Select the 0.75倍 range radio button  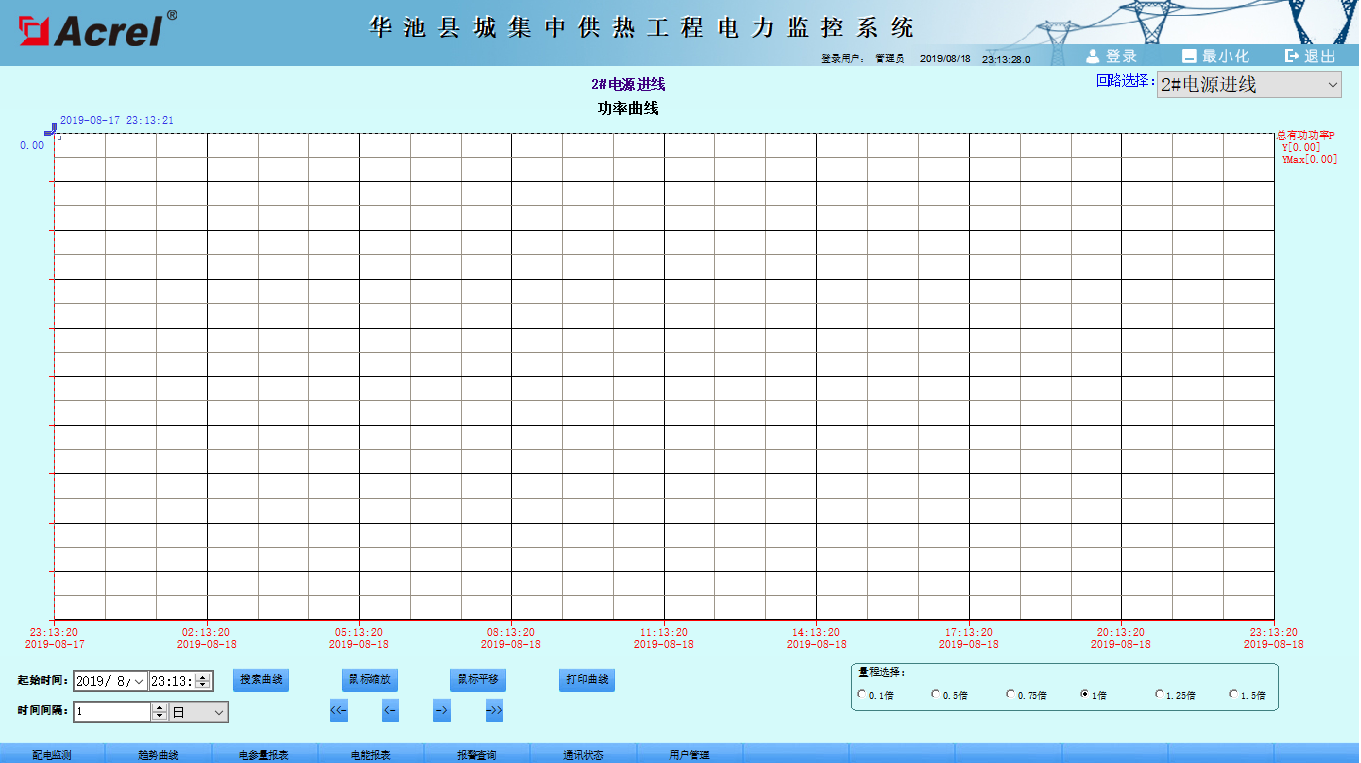coord(1011,694)
